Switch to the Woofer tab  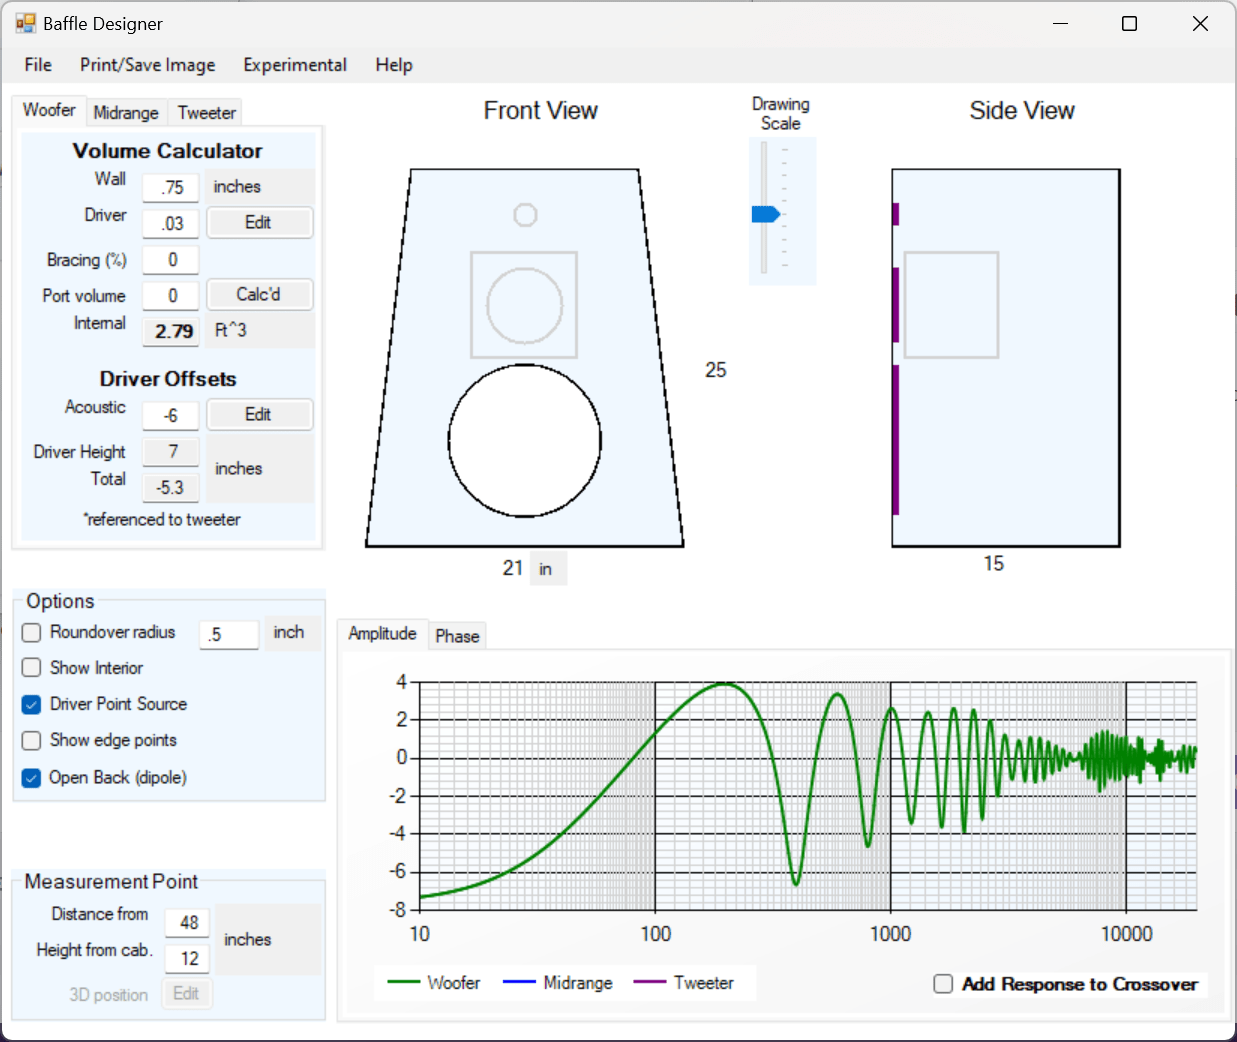[49, 110]
